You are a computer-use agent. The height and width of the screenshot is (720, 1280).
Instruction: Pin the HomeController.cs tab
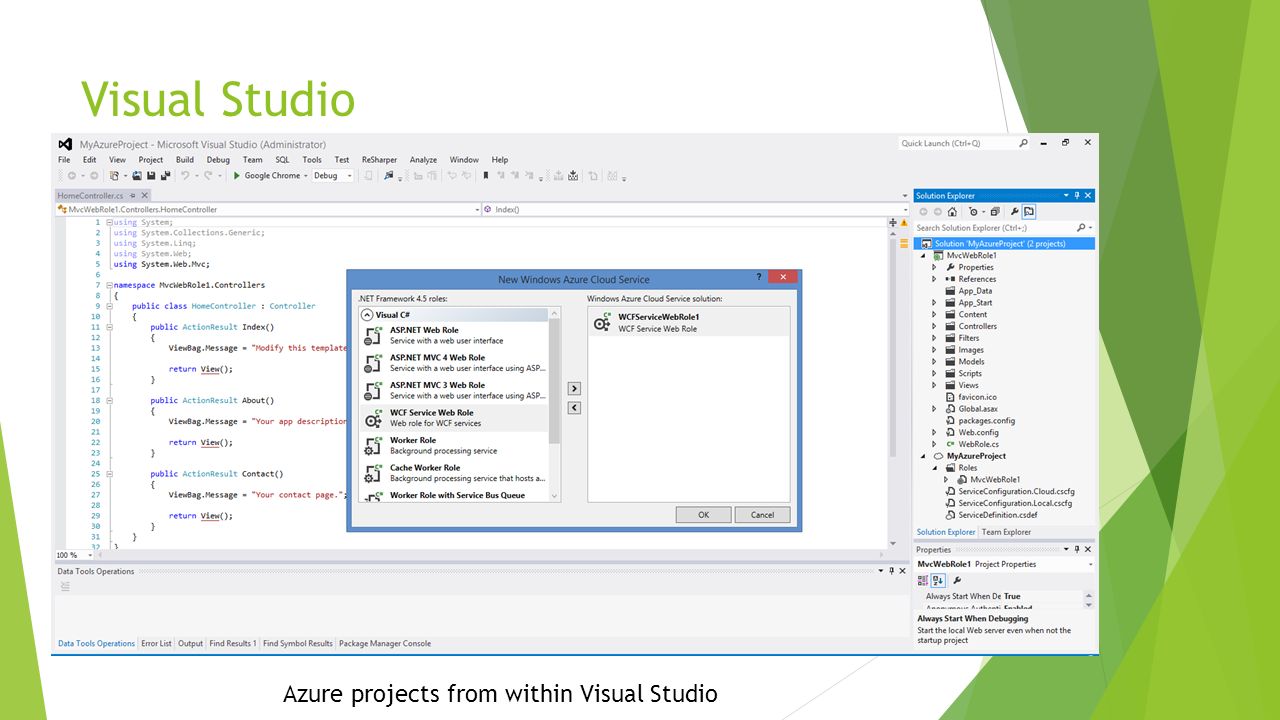coord(132,196)
